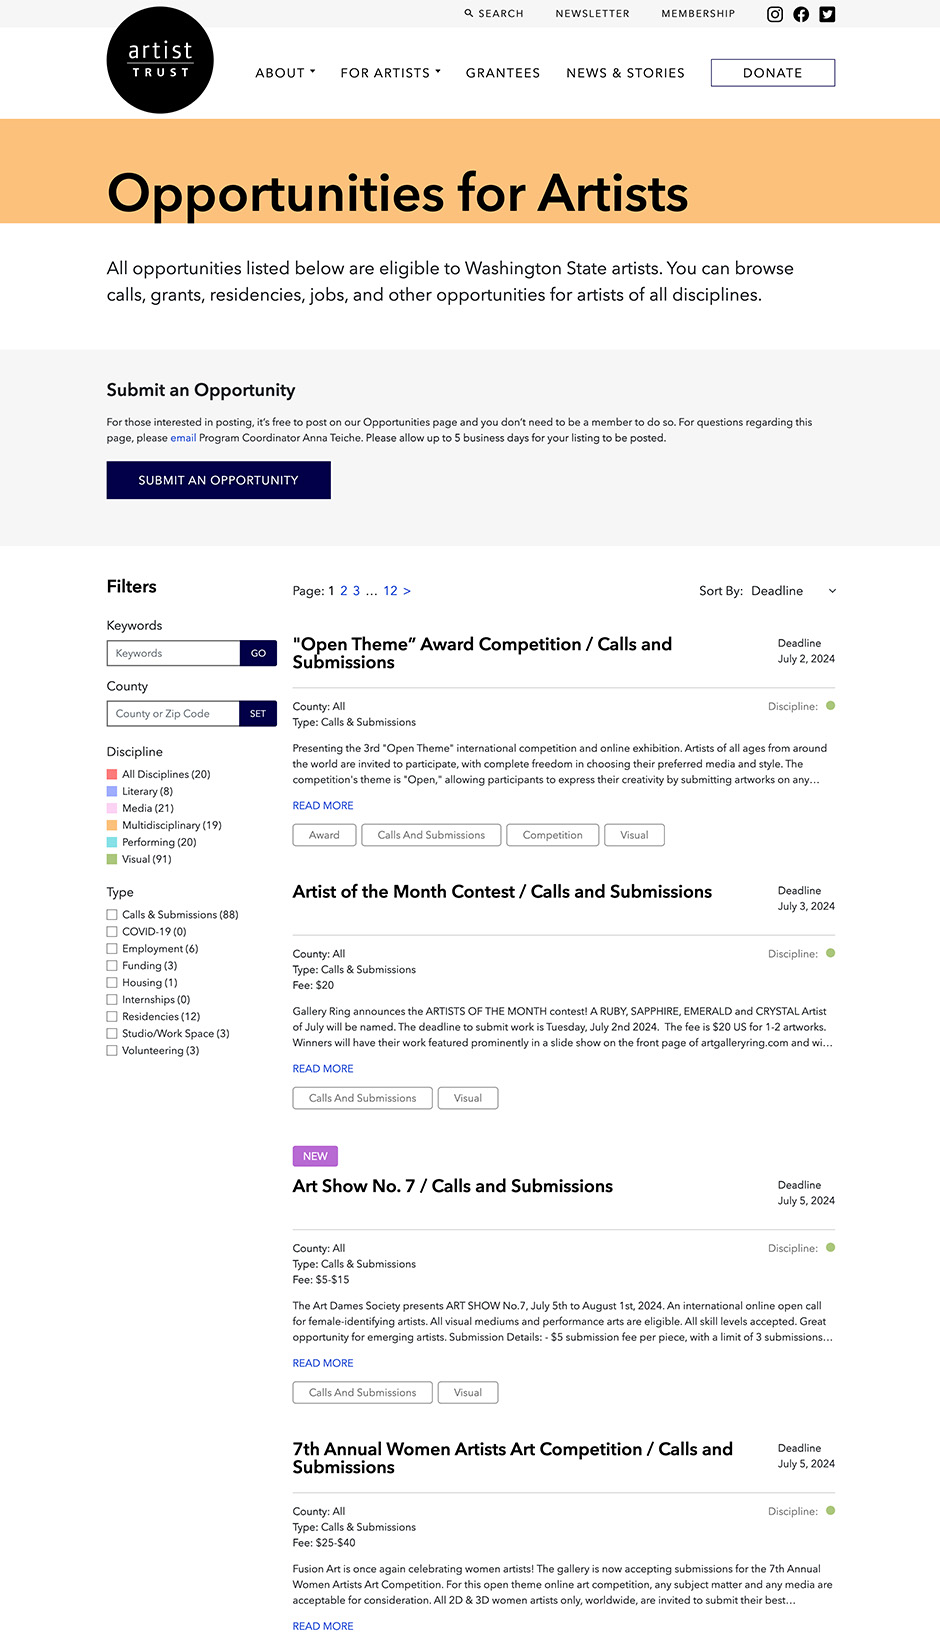940x1632 pixels.
Task: Click the County SET button
Action: click(258, 713)
